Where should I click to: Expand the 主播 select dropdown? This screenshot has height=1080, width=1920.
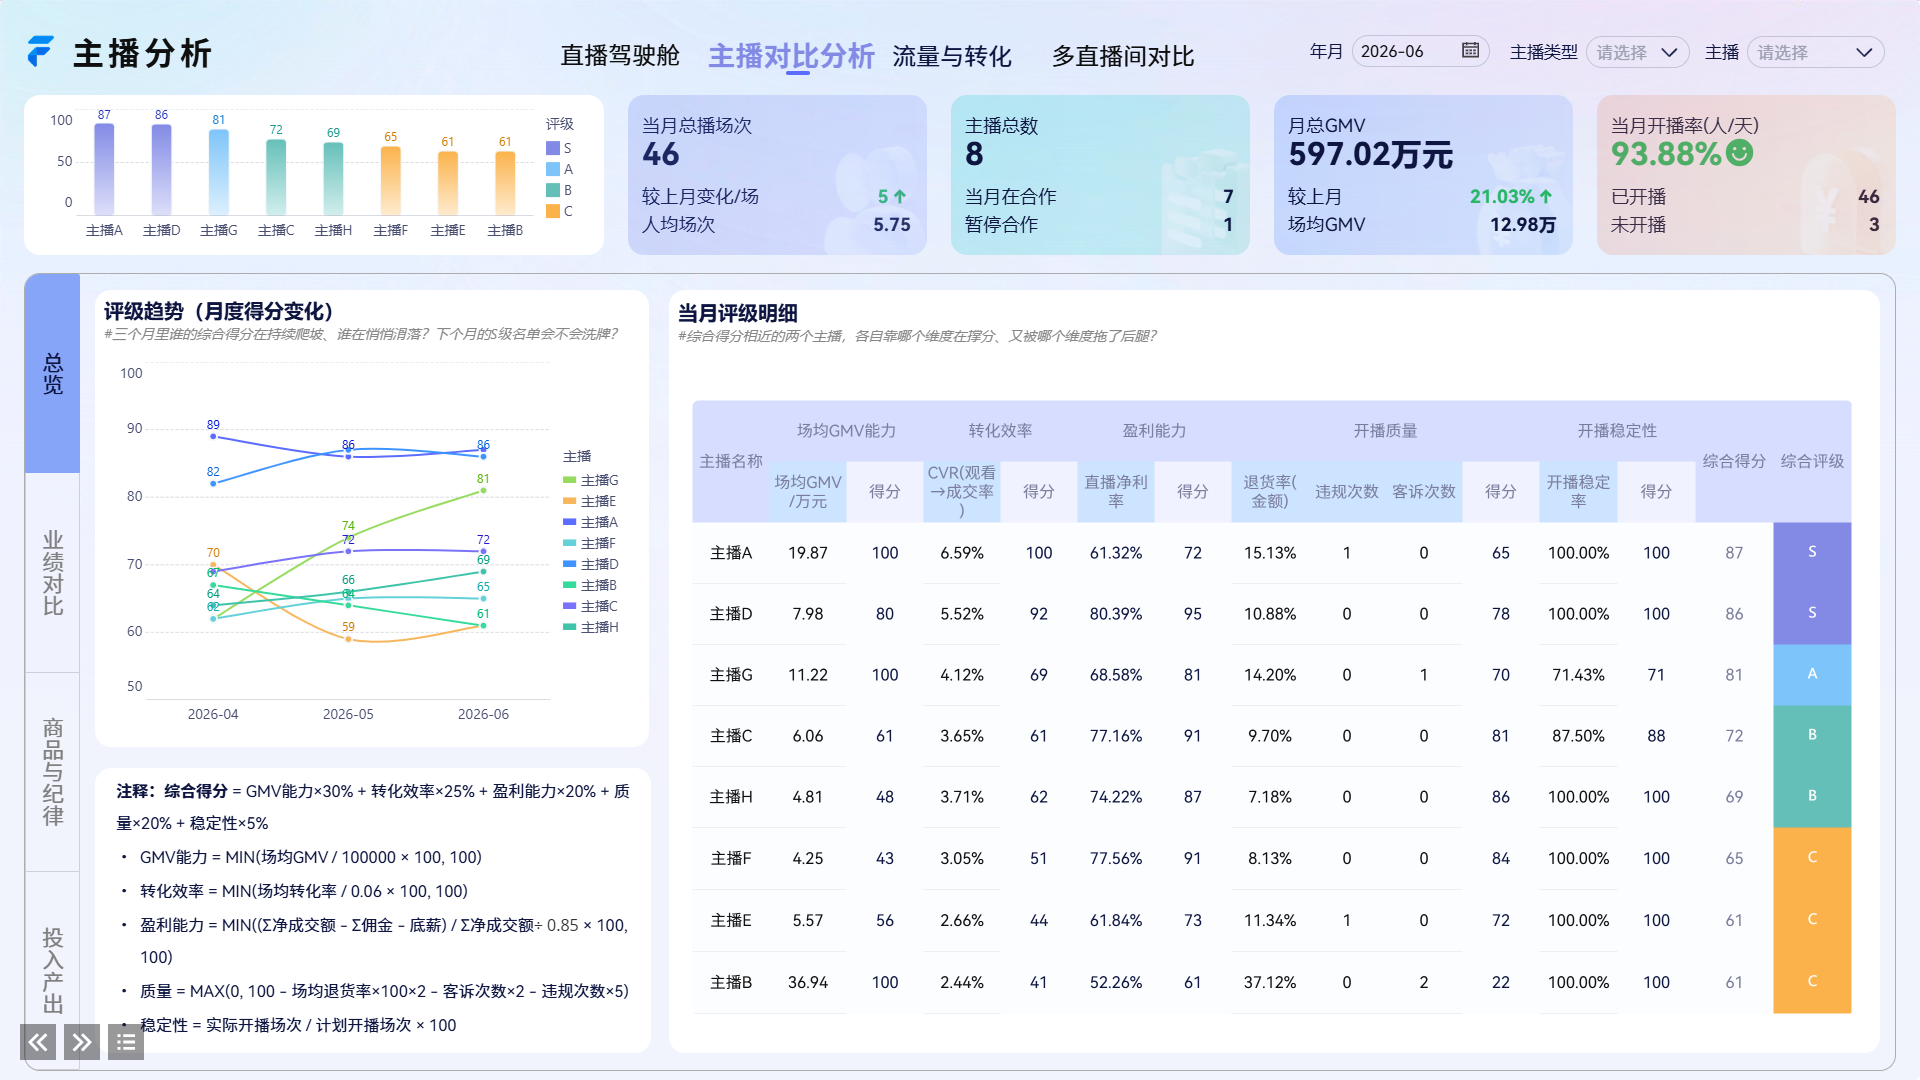(x=1815, y=52)
